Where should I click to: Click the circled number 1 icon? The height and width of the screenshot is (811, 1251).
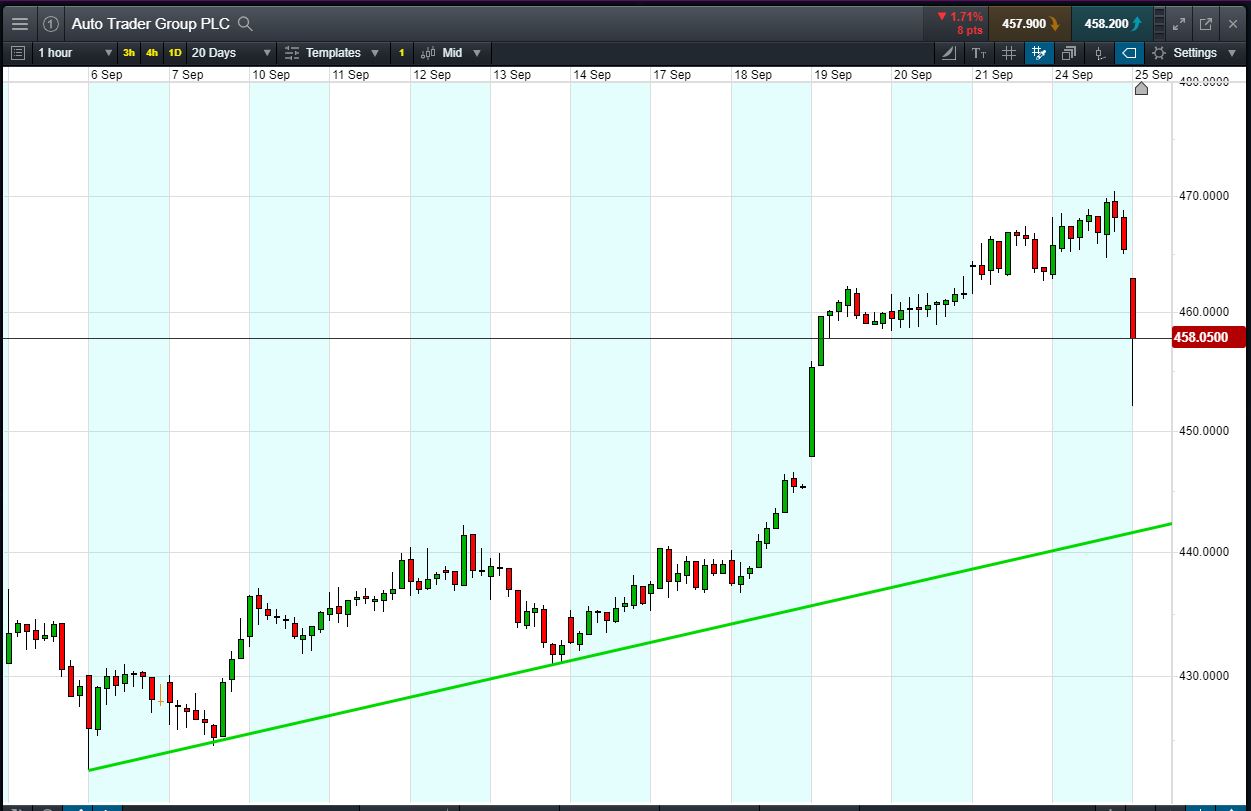coord(51,23)
